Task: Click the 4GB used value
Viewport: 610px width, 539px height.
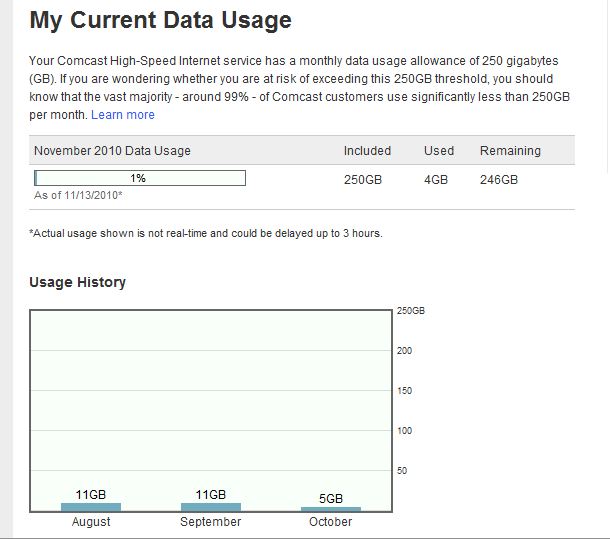Action: (x=438, y=180)
